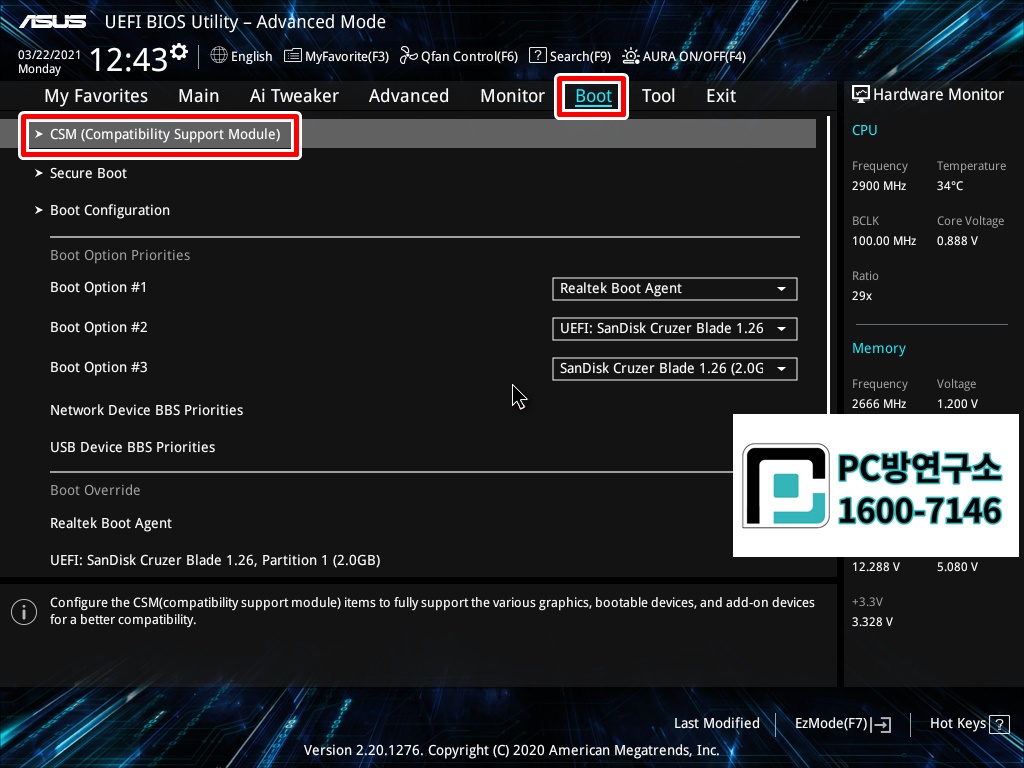
Task: Open USB Device BBS Priorities
Action: [133, 447]
